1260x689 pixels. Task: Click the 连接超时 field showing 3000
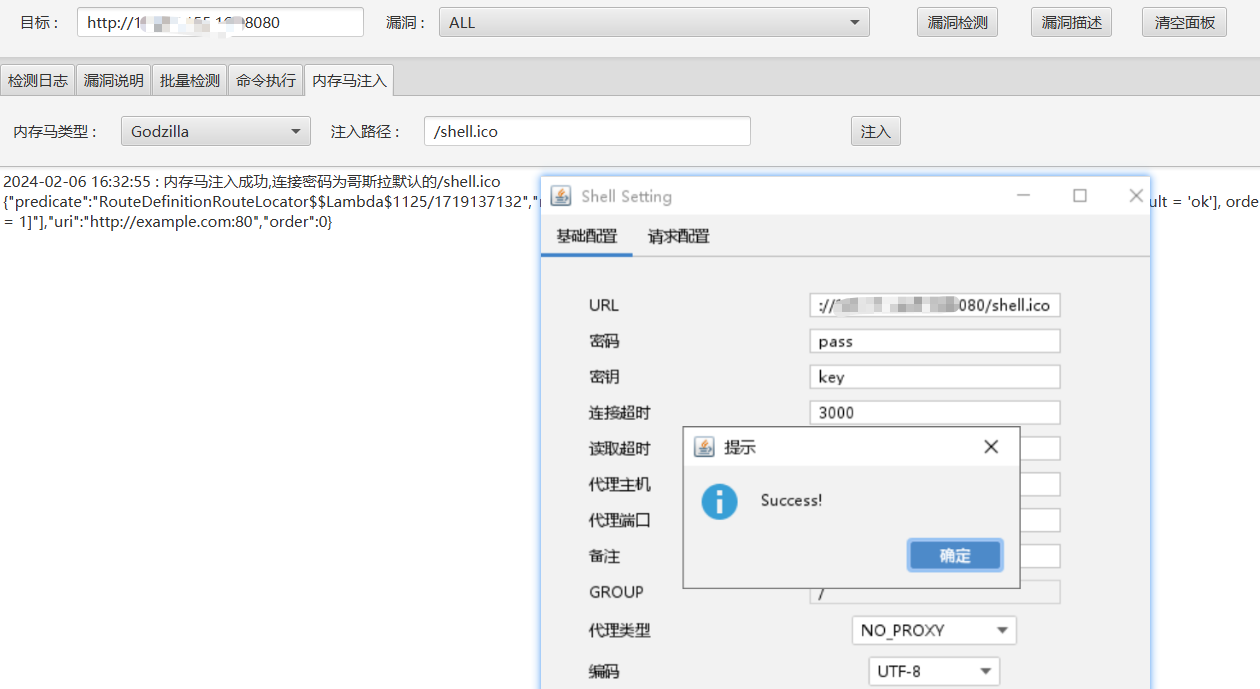pyautogui.click(x=935, y=412)
